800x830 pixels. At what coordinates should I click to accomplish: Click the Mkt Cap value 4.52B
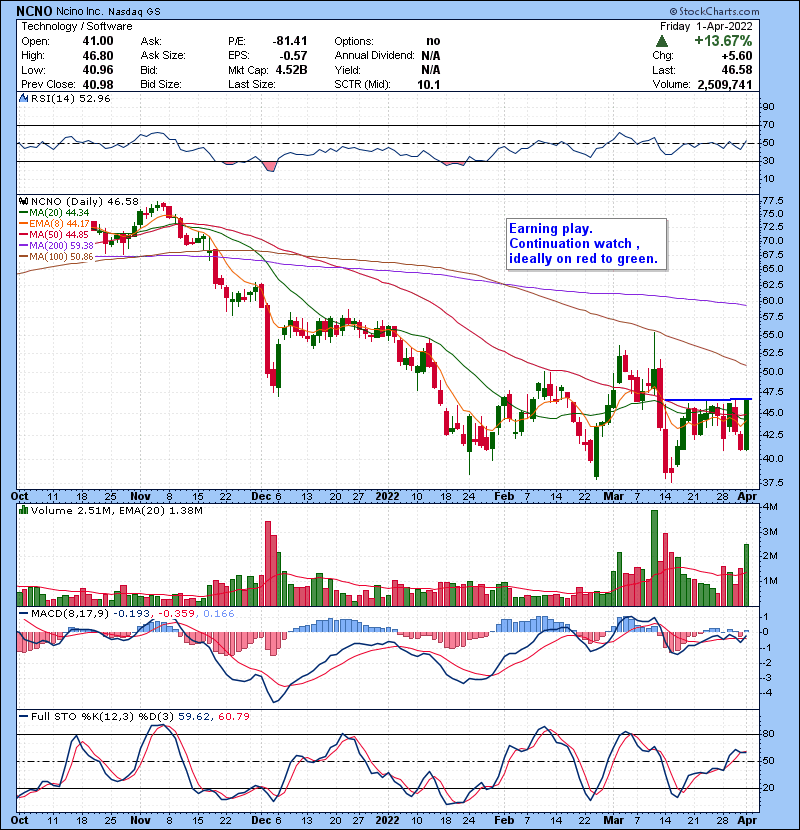291,70
